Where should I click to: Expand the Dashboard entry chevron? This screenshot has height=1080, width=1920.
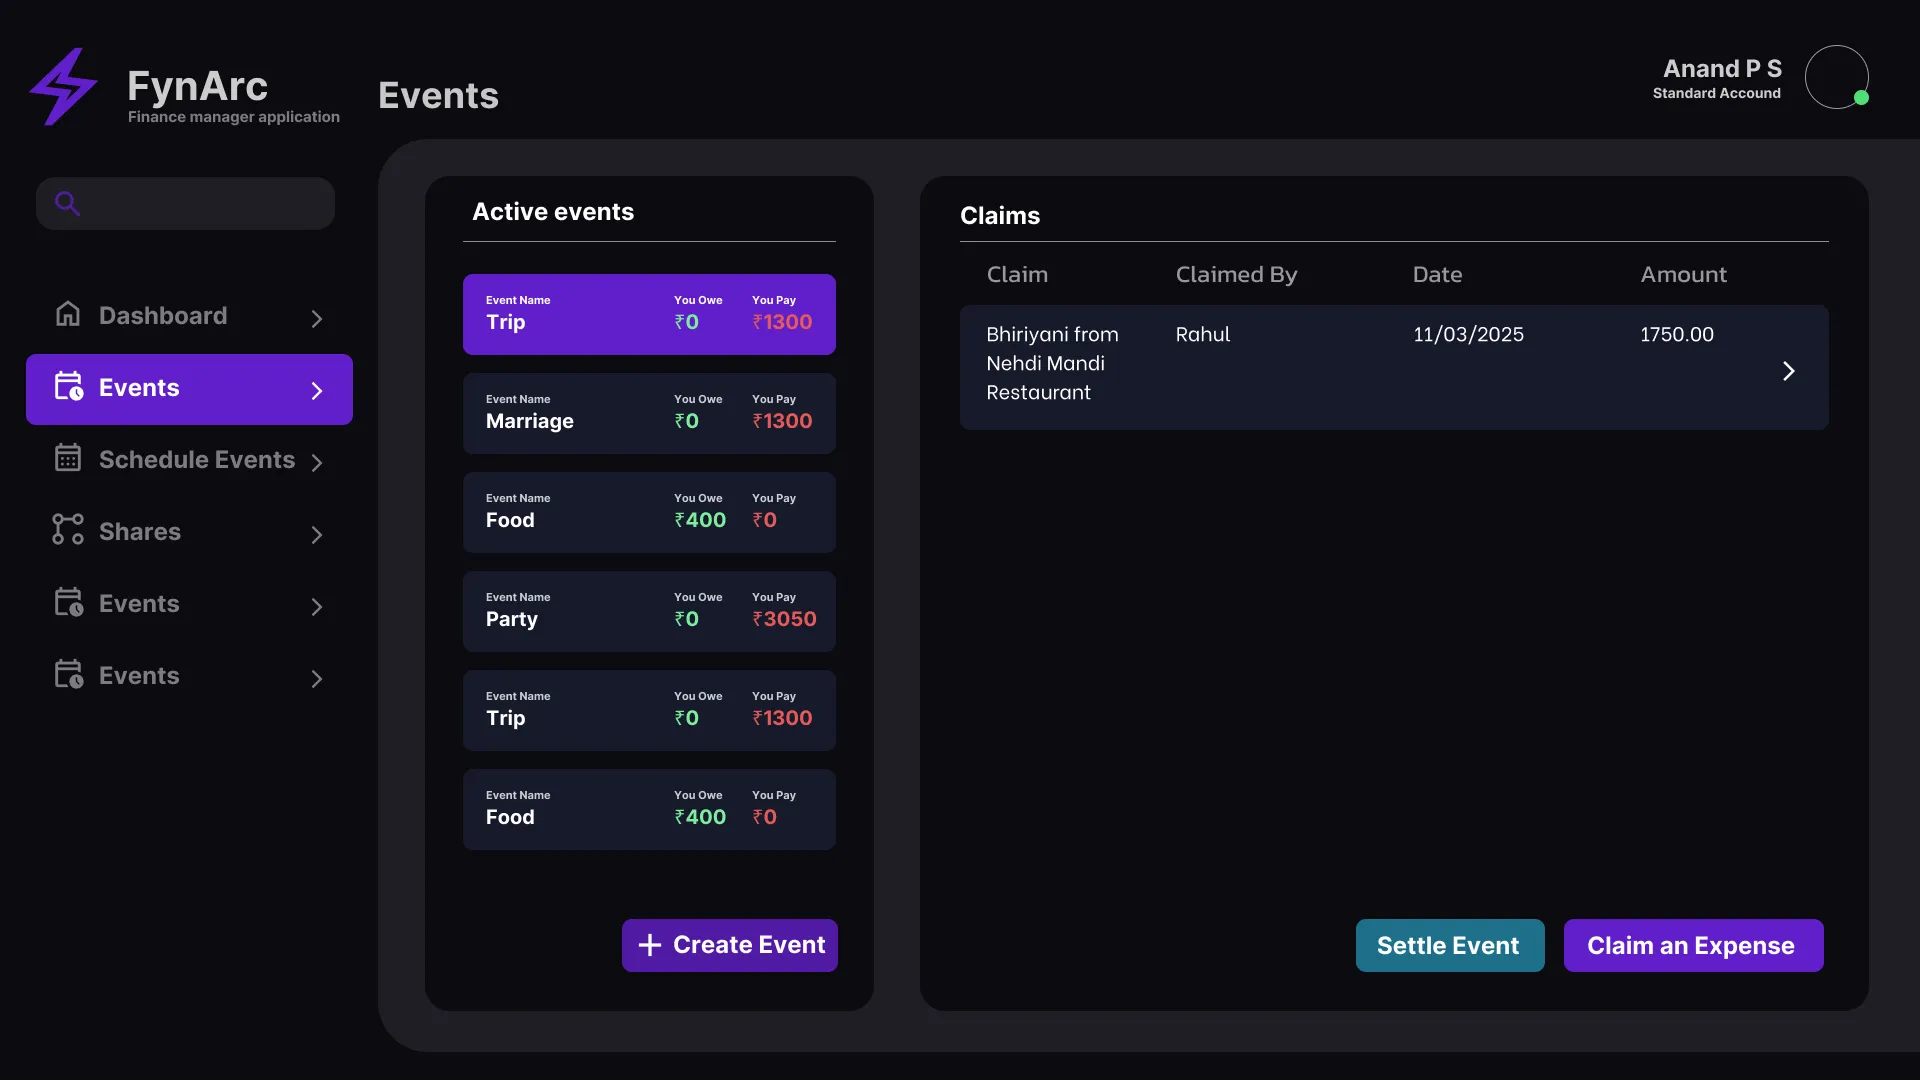[317, 318]
